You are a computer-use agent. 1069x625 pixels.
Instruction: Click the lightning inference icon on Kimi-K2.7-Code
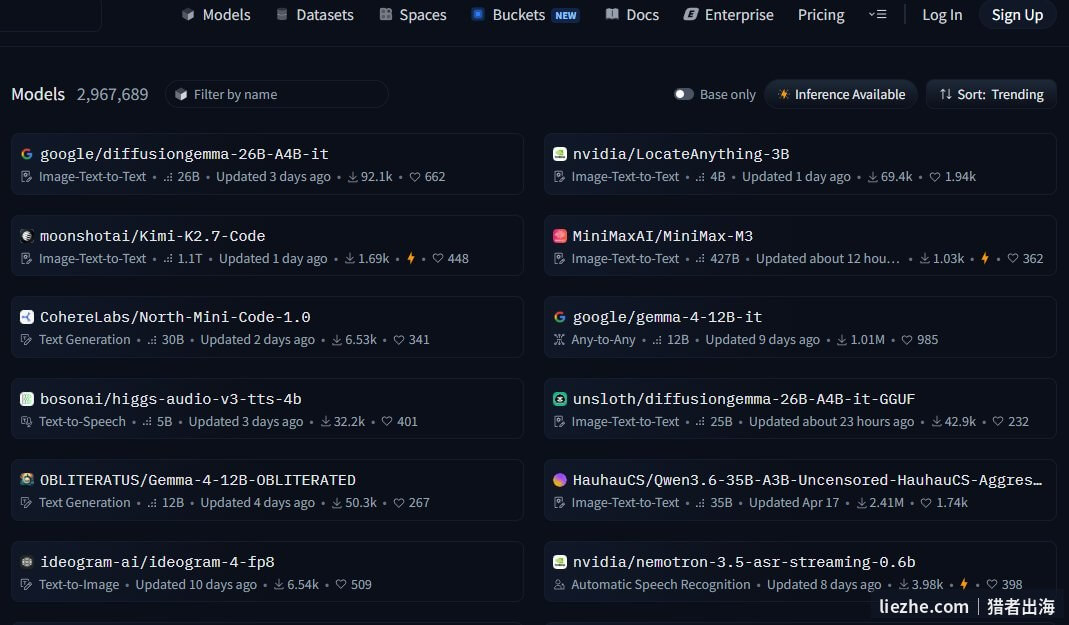click(411, 258)
